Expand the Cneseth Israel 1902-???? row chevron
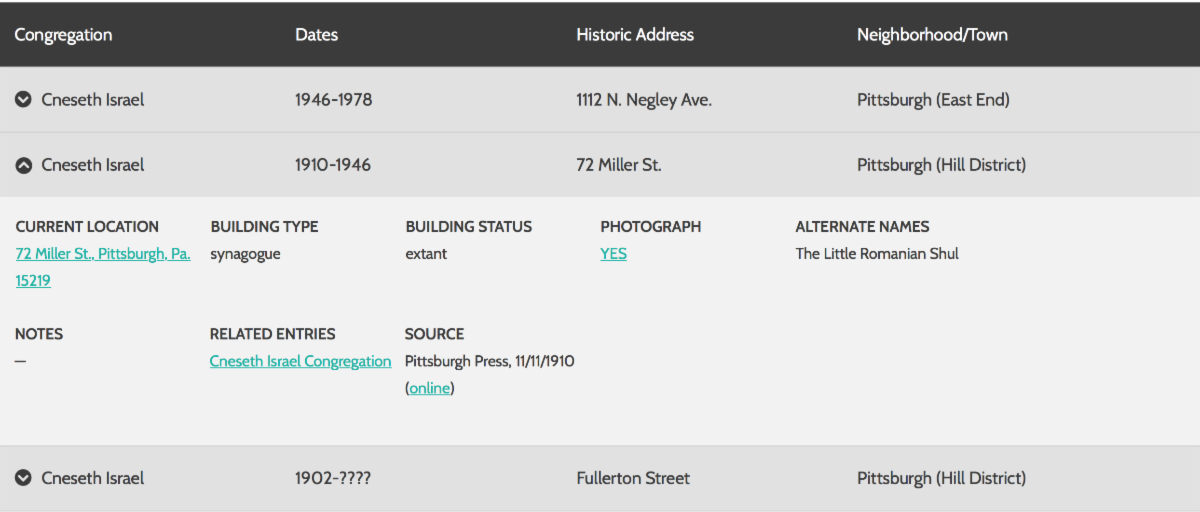Viewport: 1200px width, 512px height. tap(24, 478)
